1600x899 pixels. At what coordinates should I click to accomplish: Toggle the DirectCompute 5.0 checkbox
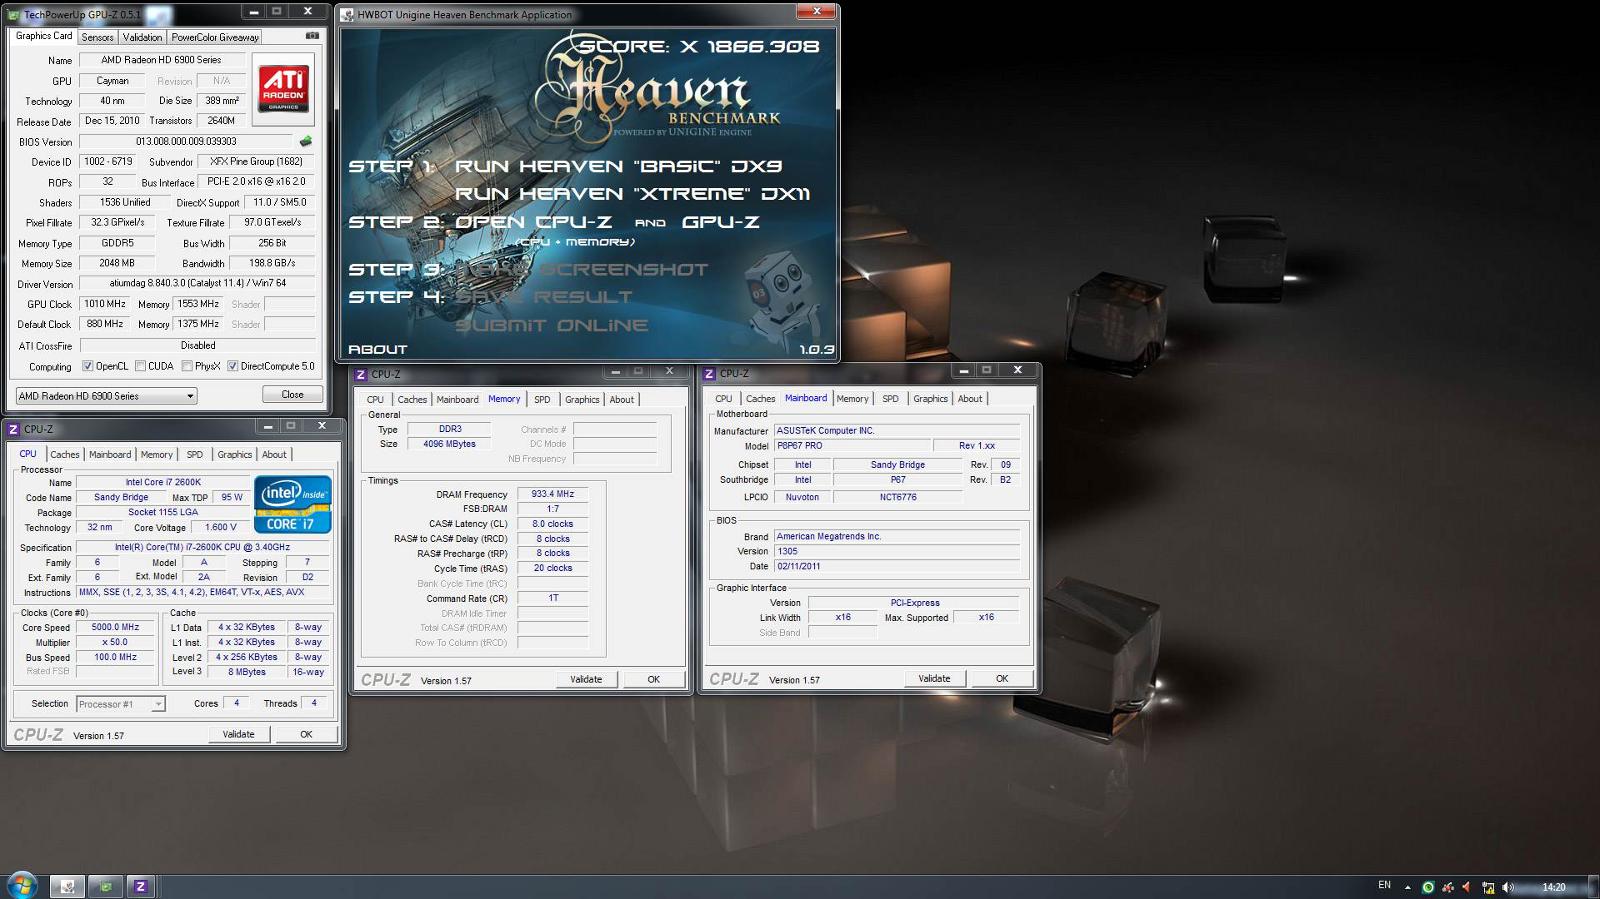233,366
